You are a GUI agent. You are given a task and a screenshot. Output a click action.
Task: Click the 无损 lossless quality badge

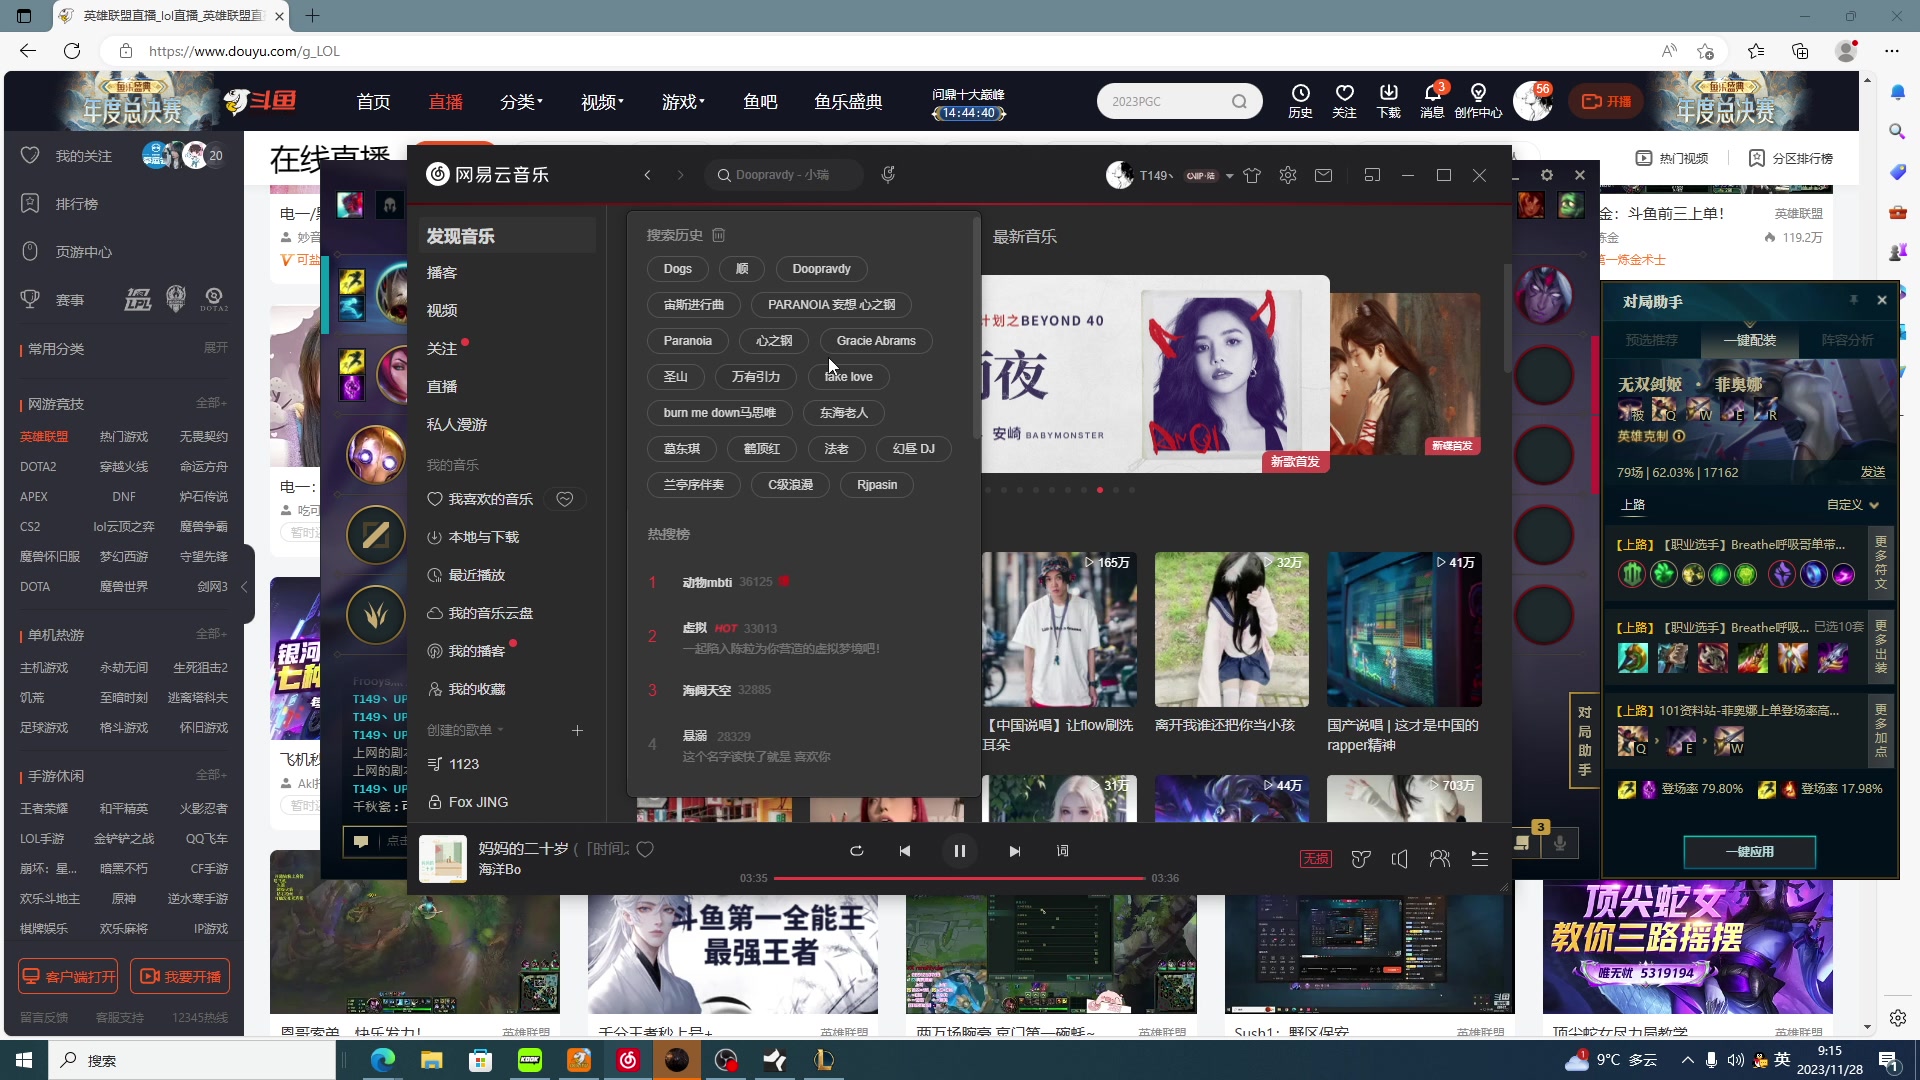point(1315,858)
